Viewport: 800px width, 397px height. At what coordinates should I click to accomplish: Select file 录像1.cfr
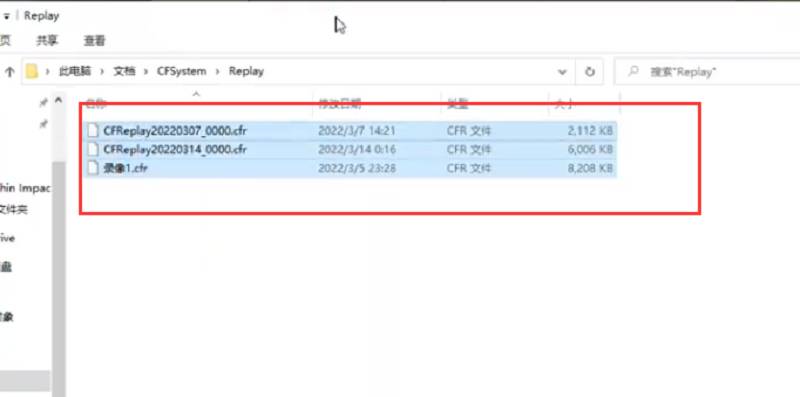point(126,168)
